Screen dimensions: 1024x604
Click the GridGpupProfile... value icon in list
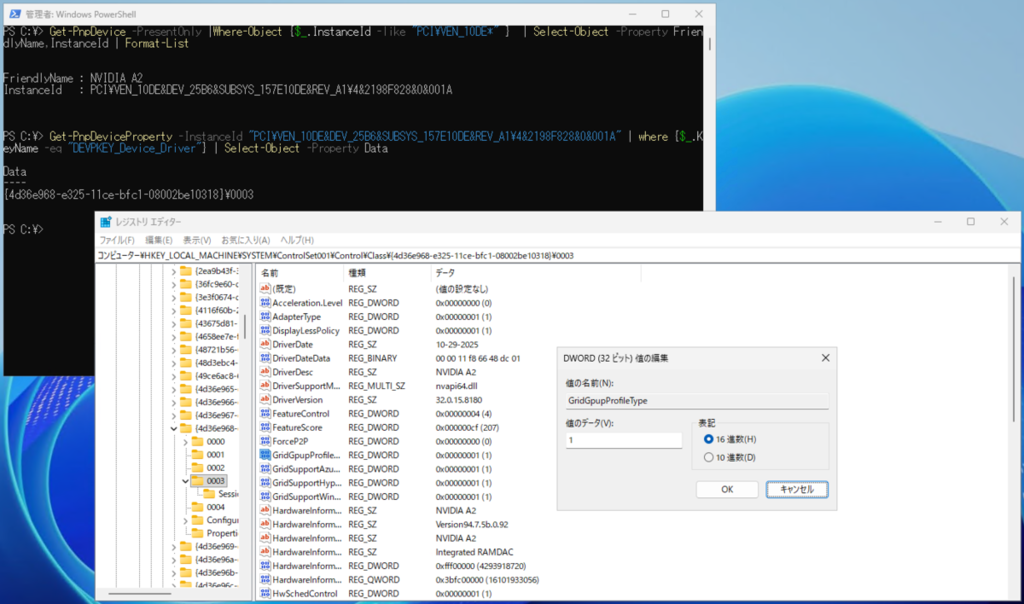(x=265, y=455)
